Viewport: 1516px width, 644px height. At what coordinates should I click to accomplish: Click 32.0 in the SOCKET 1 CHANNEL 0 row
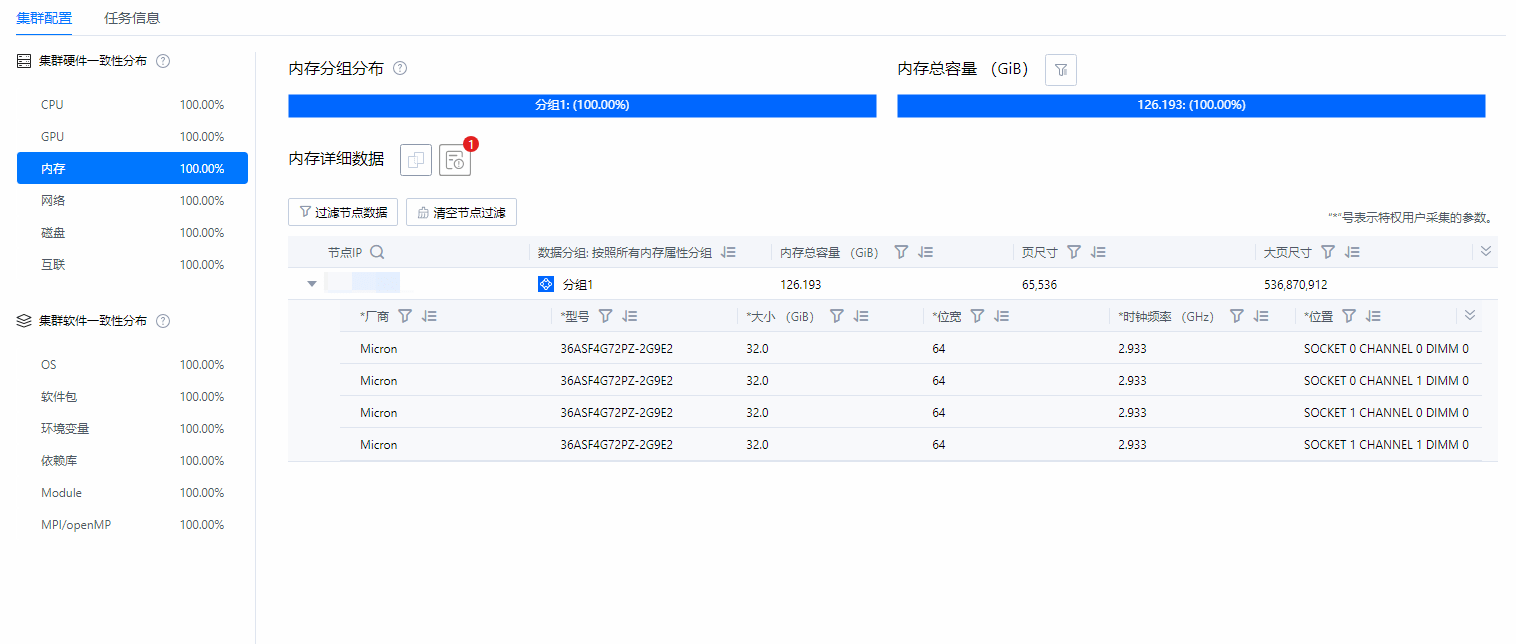coord(758,413)
